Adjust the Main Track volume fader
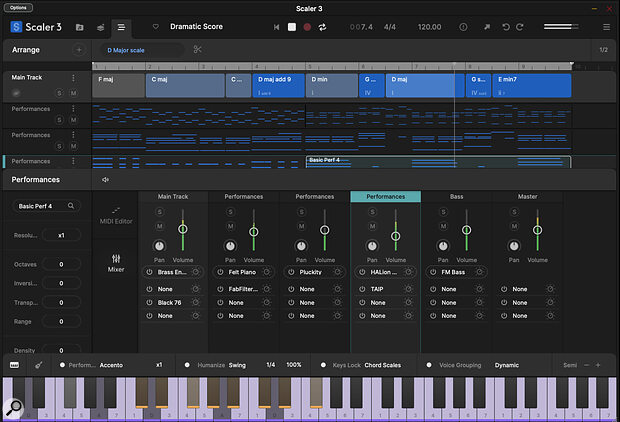This screenshot has width=620, height=422. click(x=183, y=229)
